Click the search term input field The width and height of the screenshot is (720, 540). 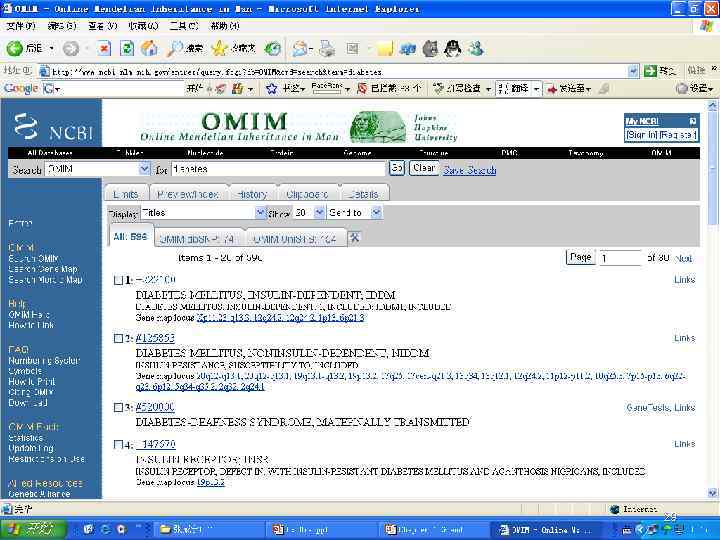278,169
